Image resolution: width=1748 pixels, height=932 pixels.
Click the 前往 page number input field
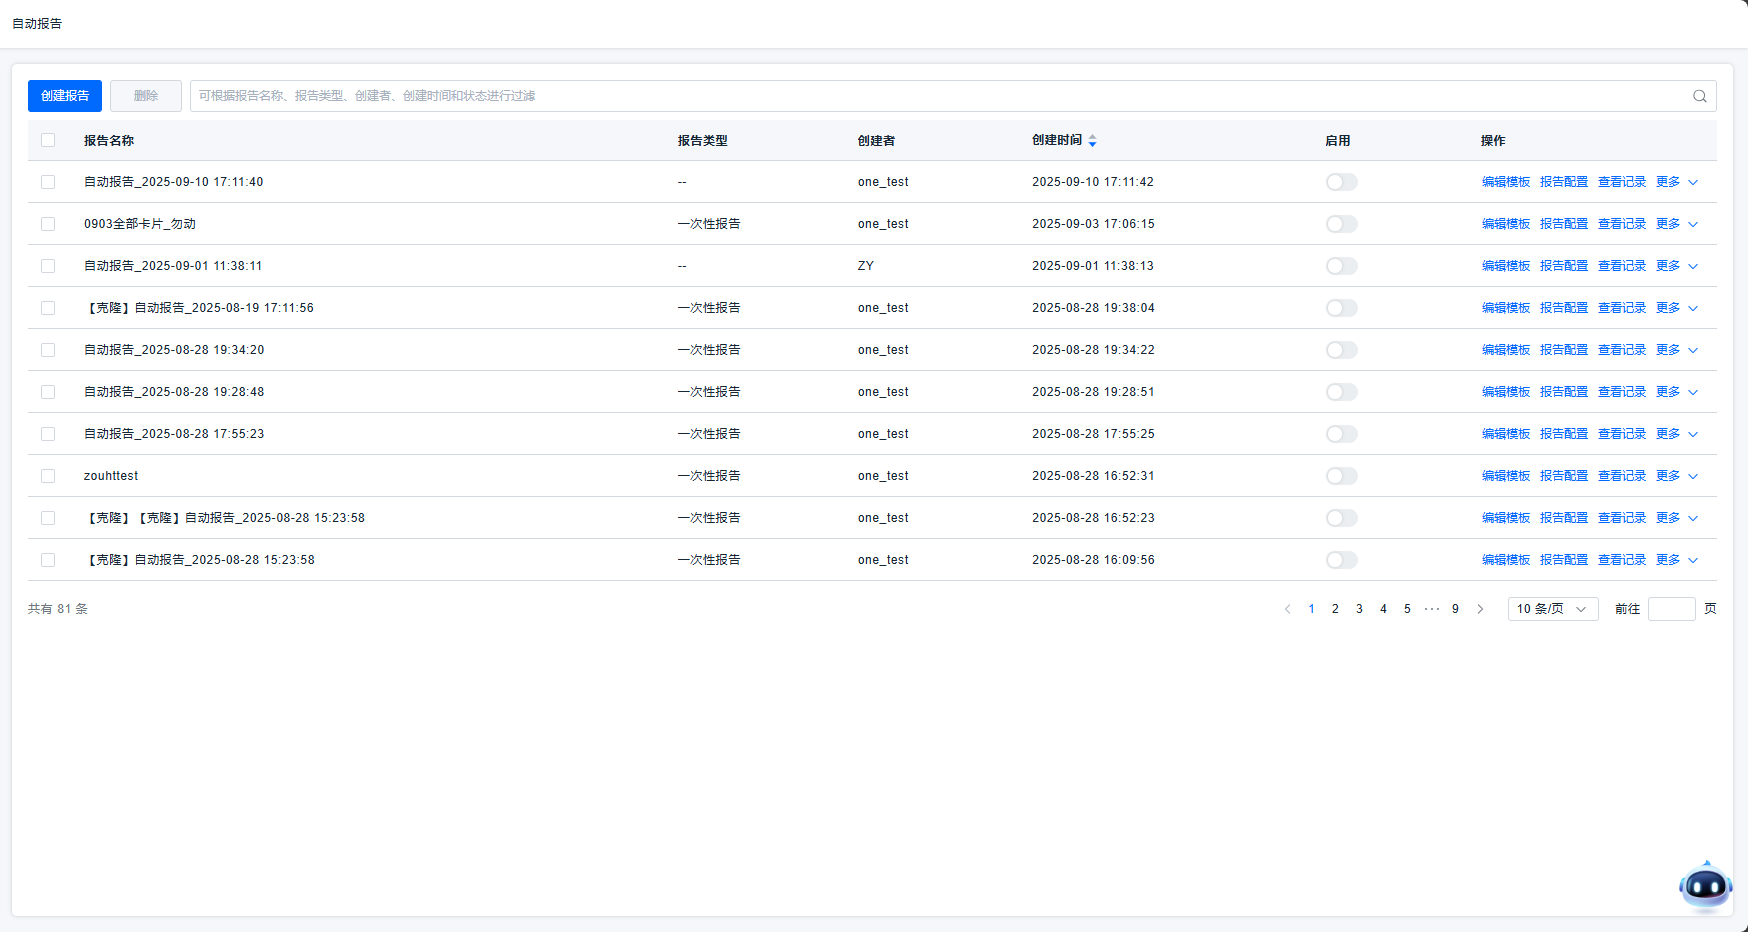[1671, 609]
